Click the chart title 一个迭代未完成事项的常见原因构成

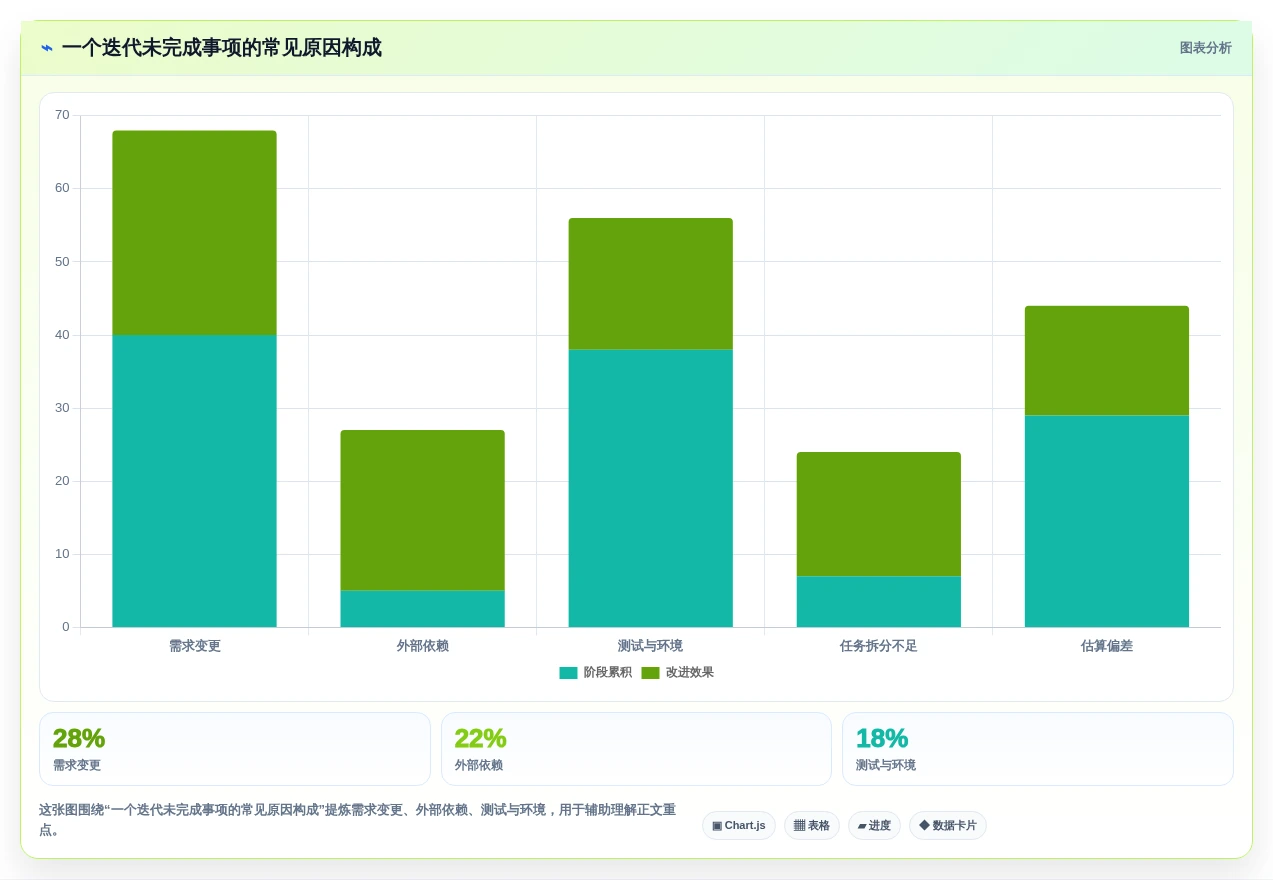tap(221, 48)
